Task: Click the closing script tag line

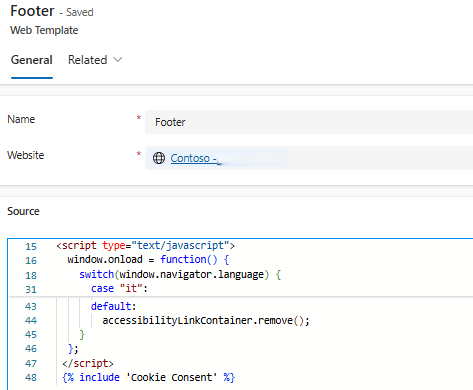Action: [88, 363]
